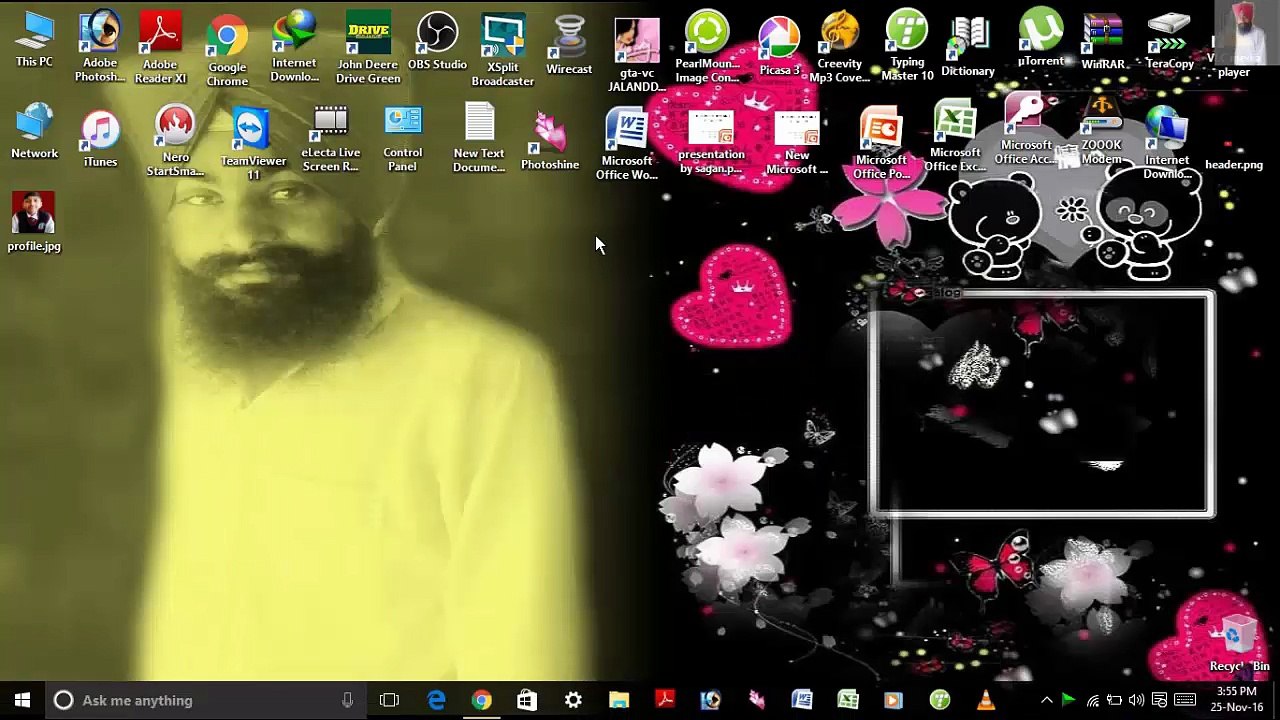
Task: Open Microsoft Office Word desktop shortcut
Action: (627, 145)
